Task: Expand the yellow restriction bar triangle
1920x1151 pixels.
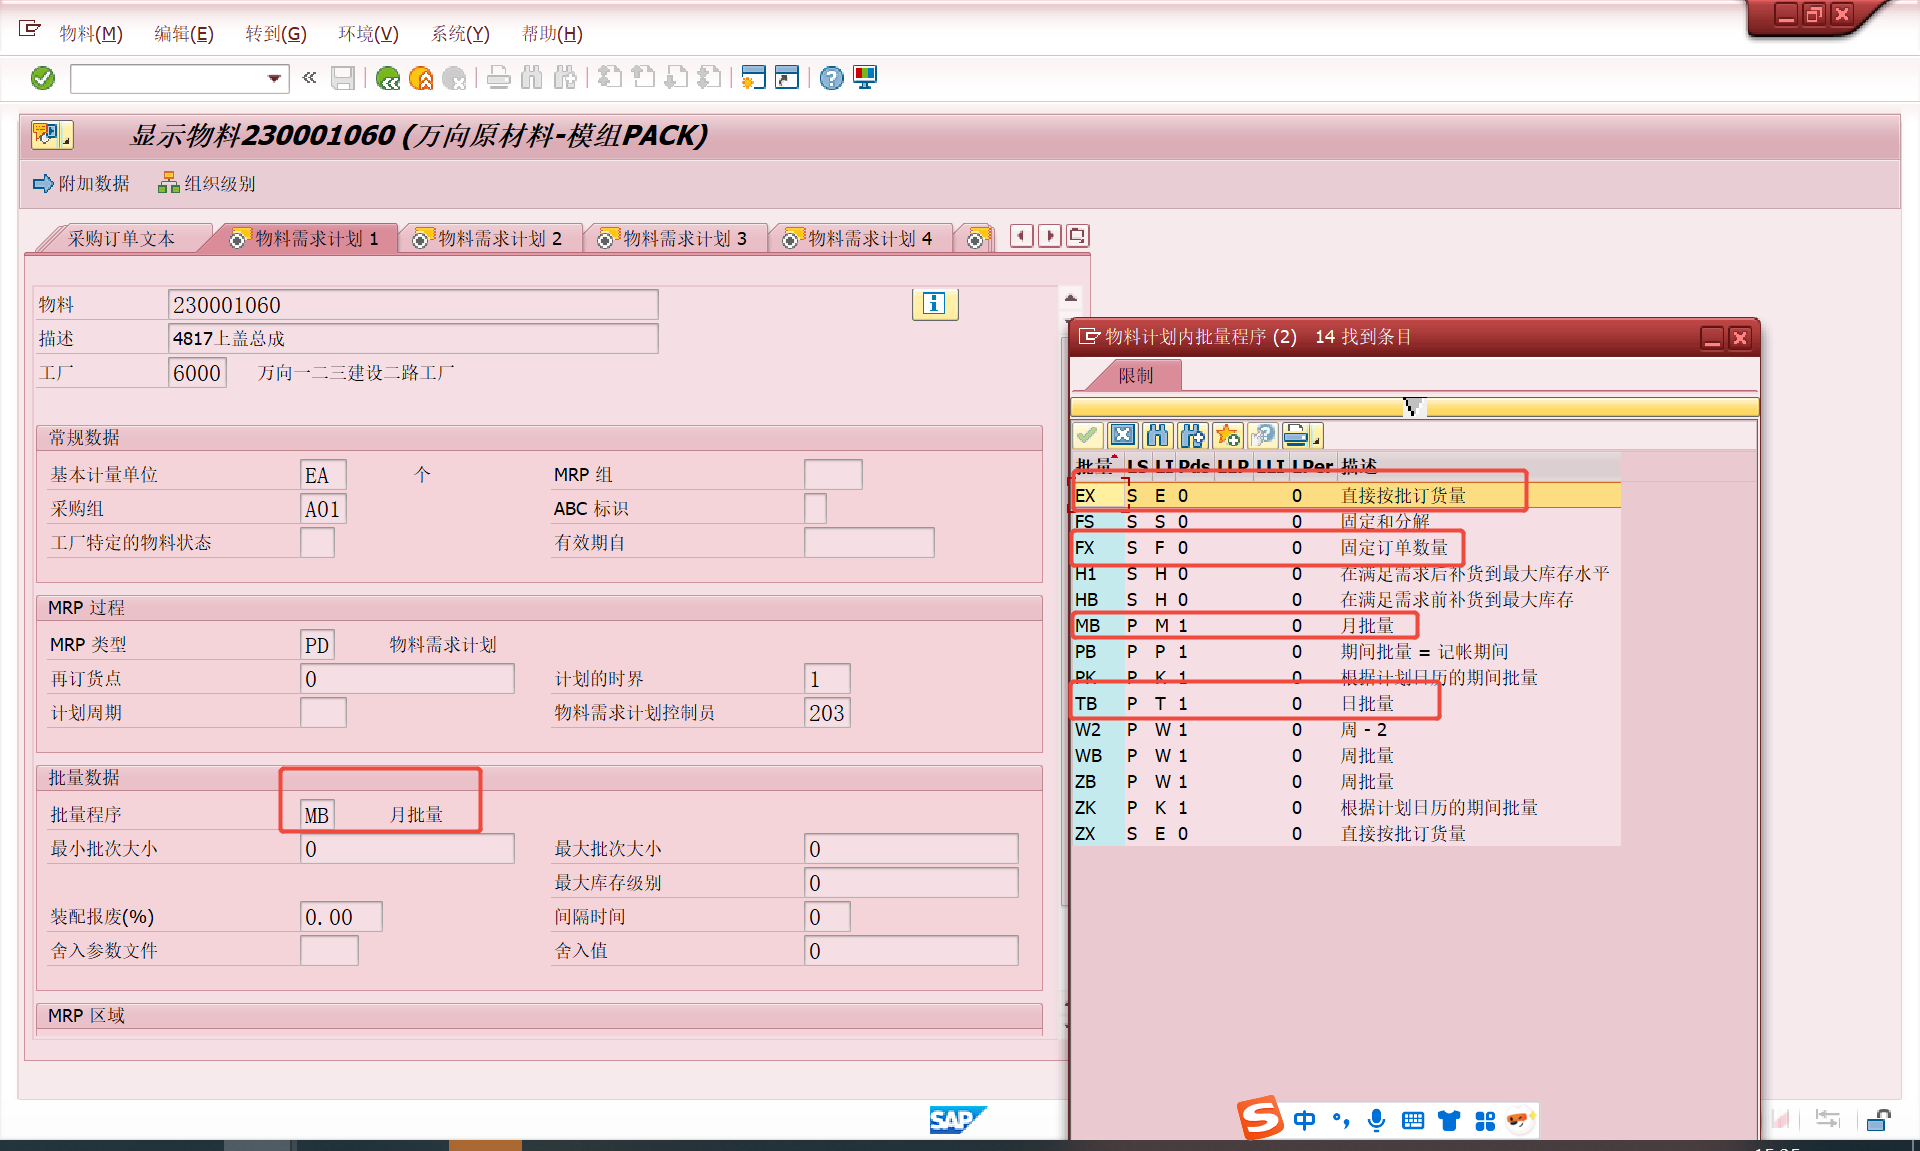Action: tap(1413, 407)
